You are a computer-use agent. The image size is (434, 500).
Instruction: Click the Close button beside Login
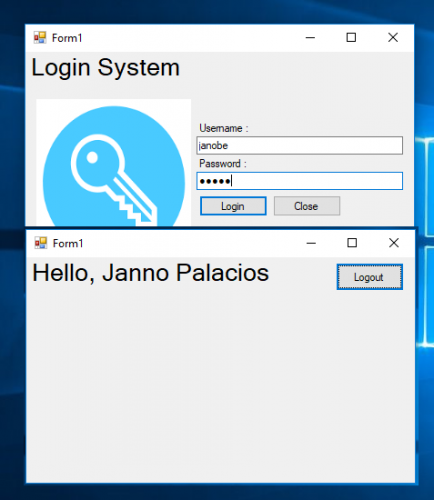307,206
